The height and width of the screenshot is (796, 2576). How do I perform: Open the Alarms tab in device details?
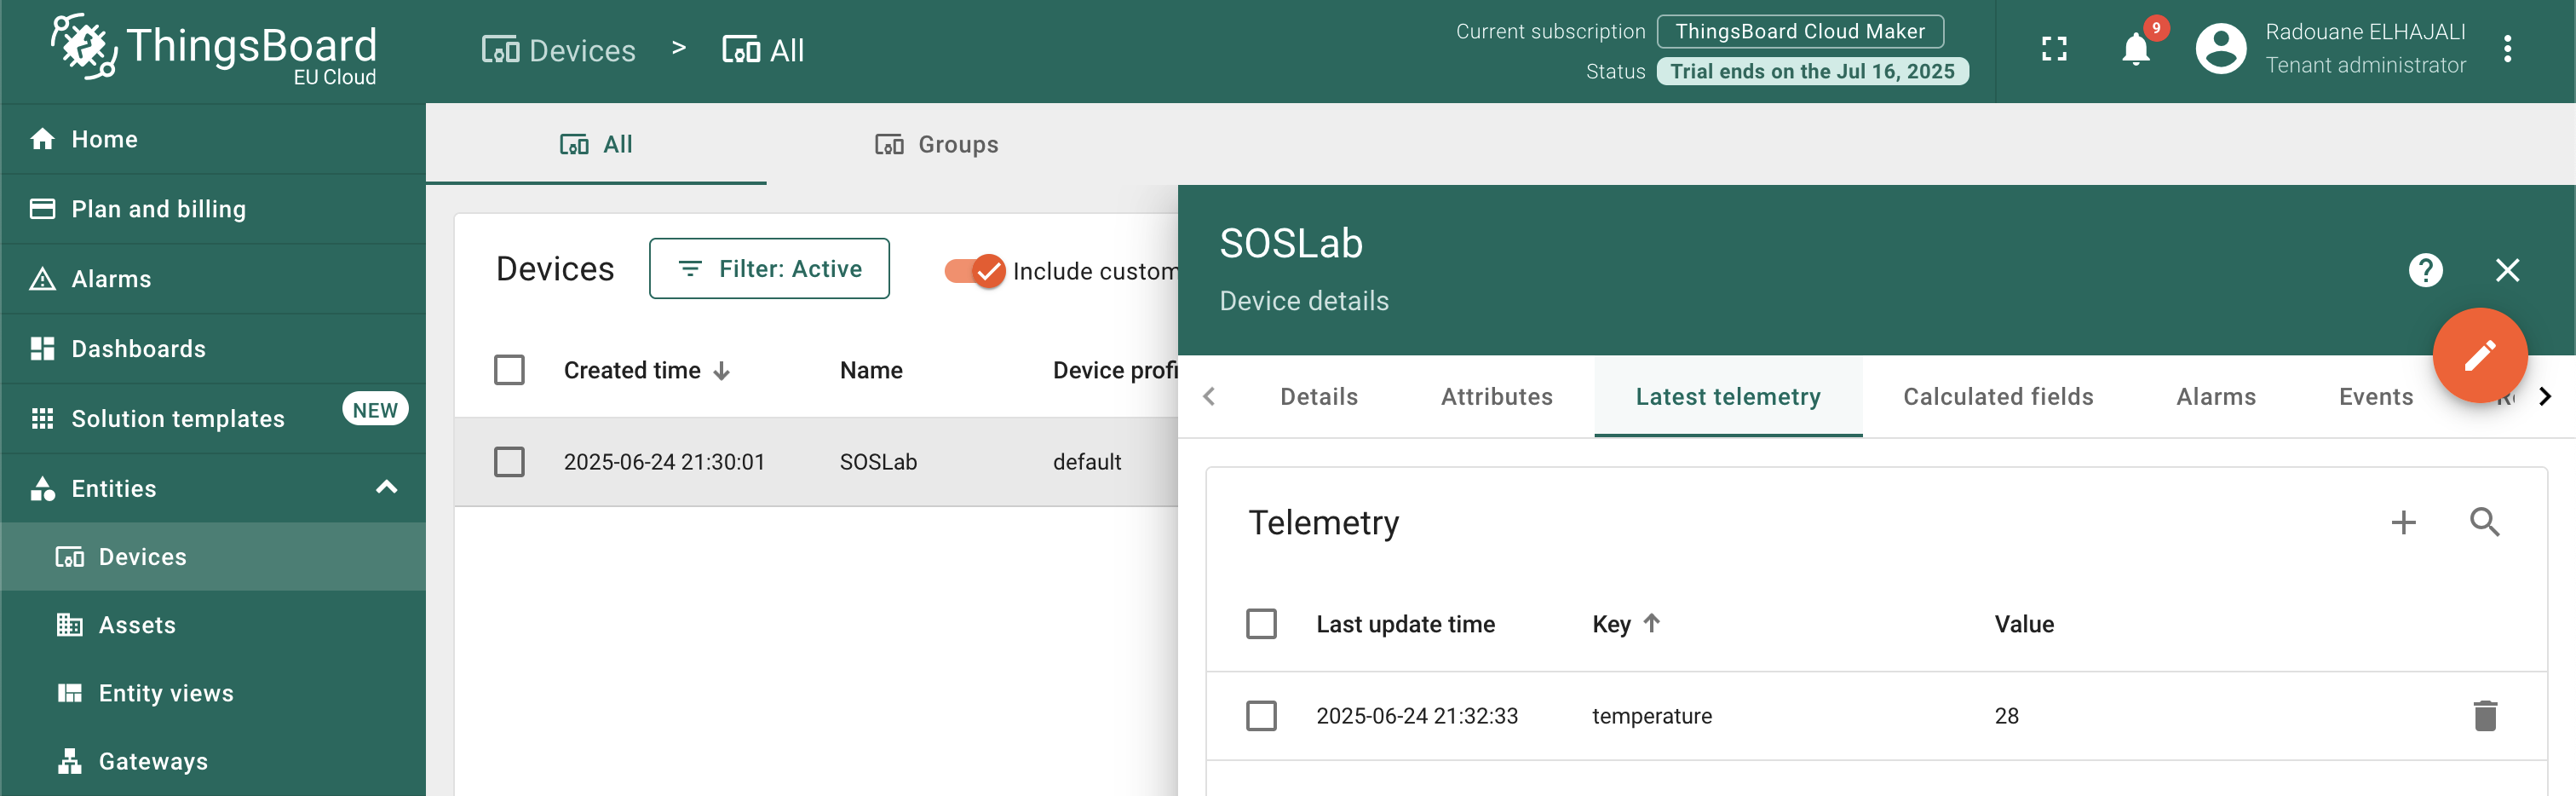(x=2216, y=397)
